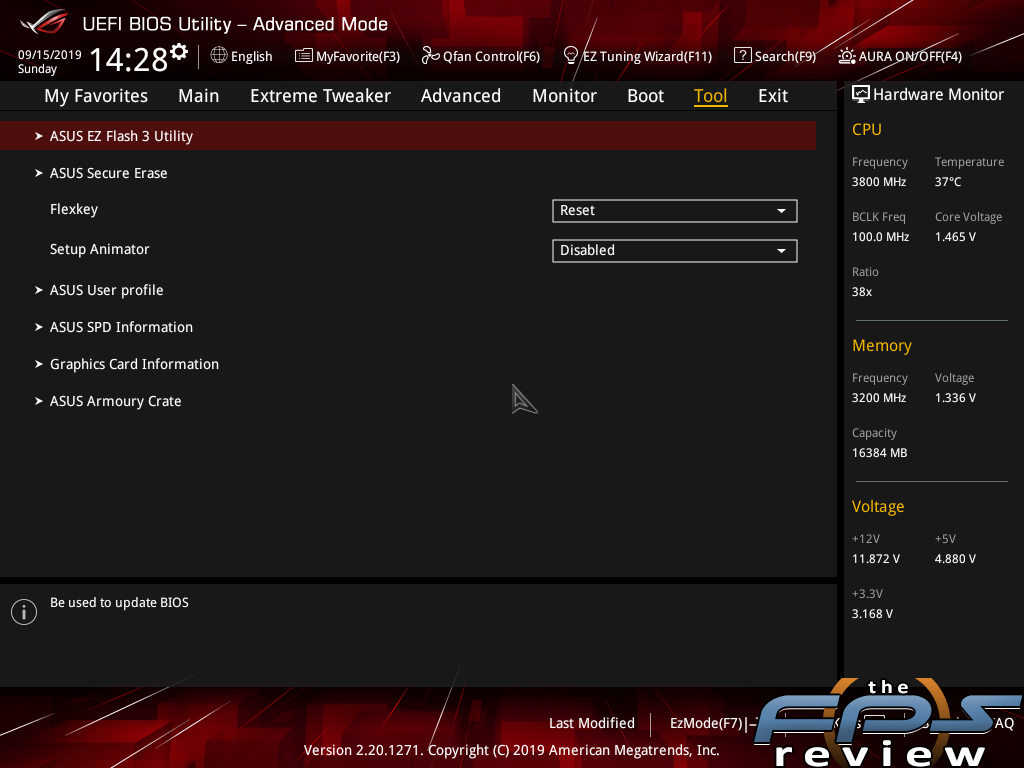Click the BIOS version copyright text

coord(511,750)
